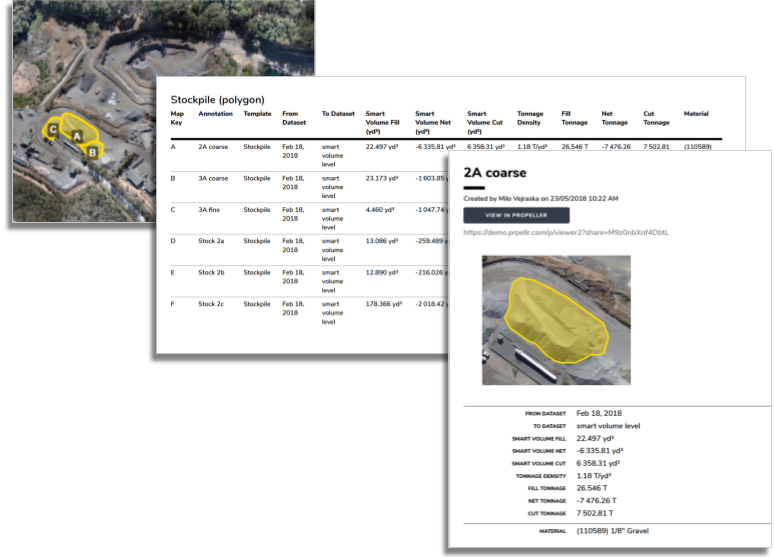Select the 2A coarse row in table
This screenshot has width=774, height=557.
(214, 147)
